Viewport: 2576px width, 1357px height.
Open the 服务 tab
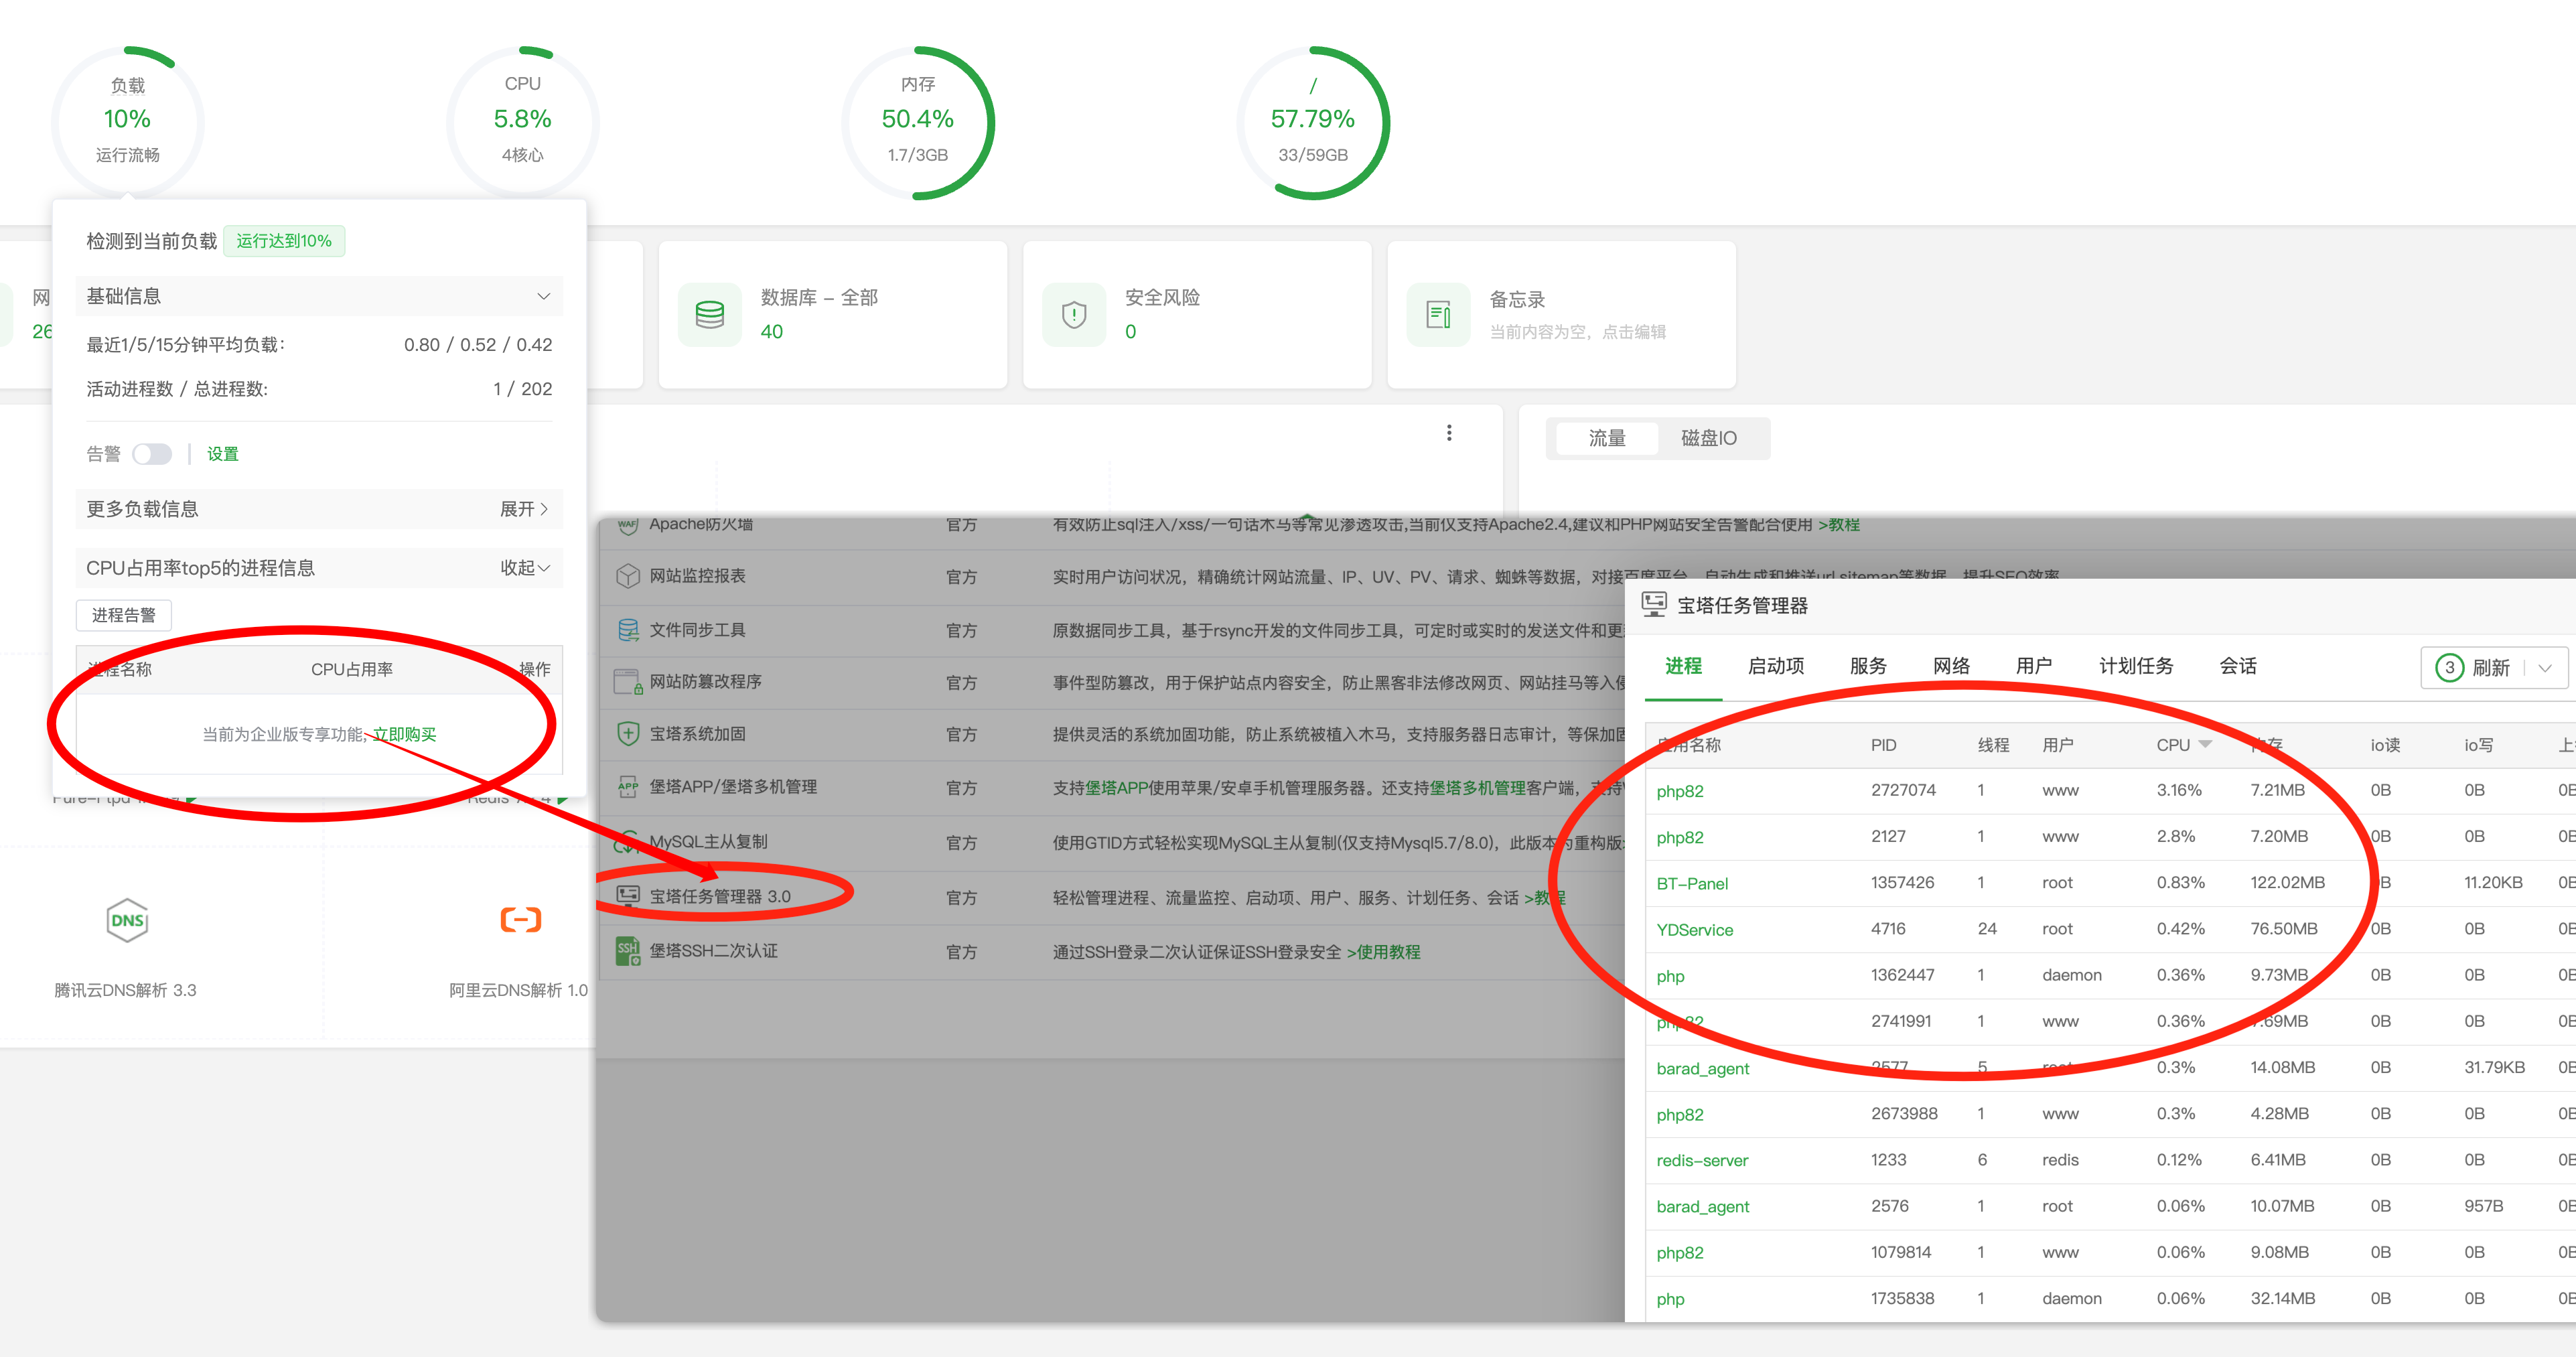coord(1868,666)
